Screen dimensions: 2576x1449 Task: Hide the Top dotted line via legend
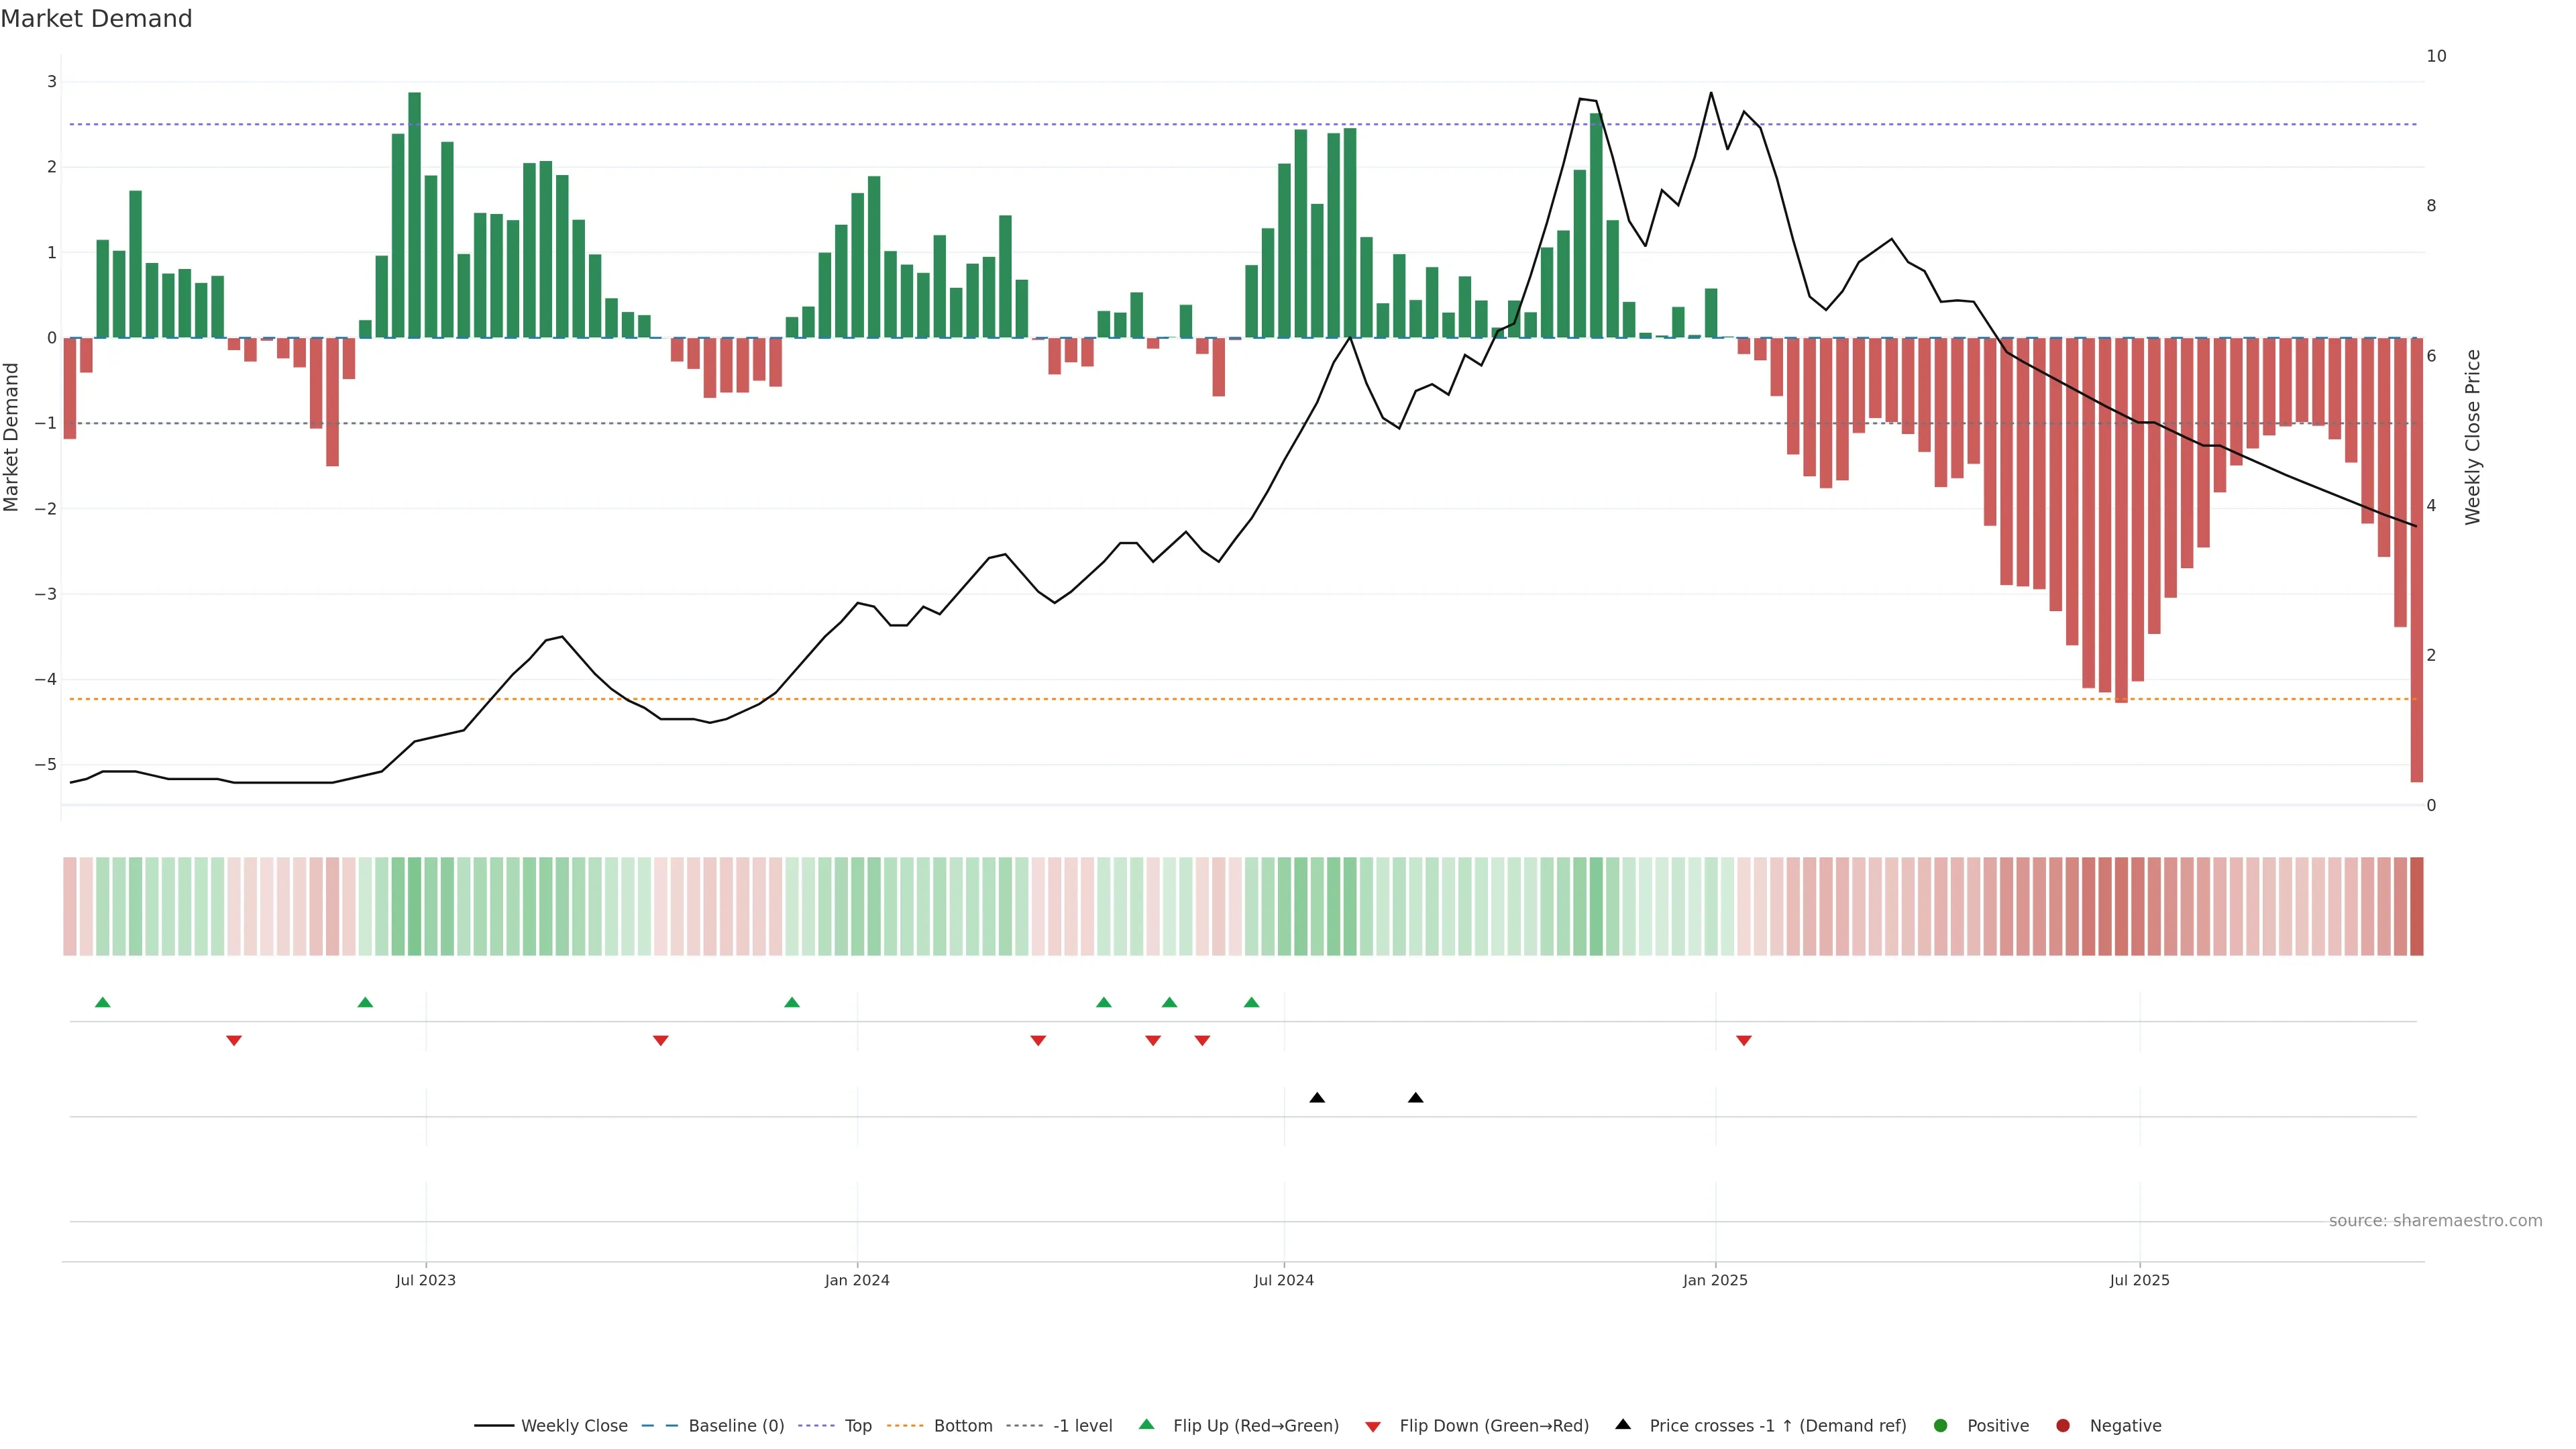coord(857,1426)
